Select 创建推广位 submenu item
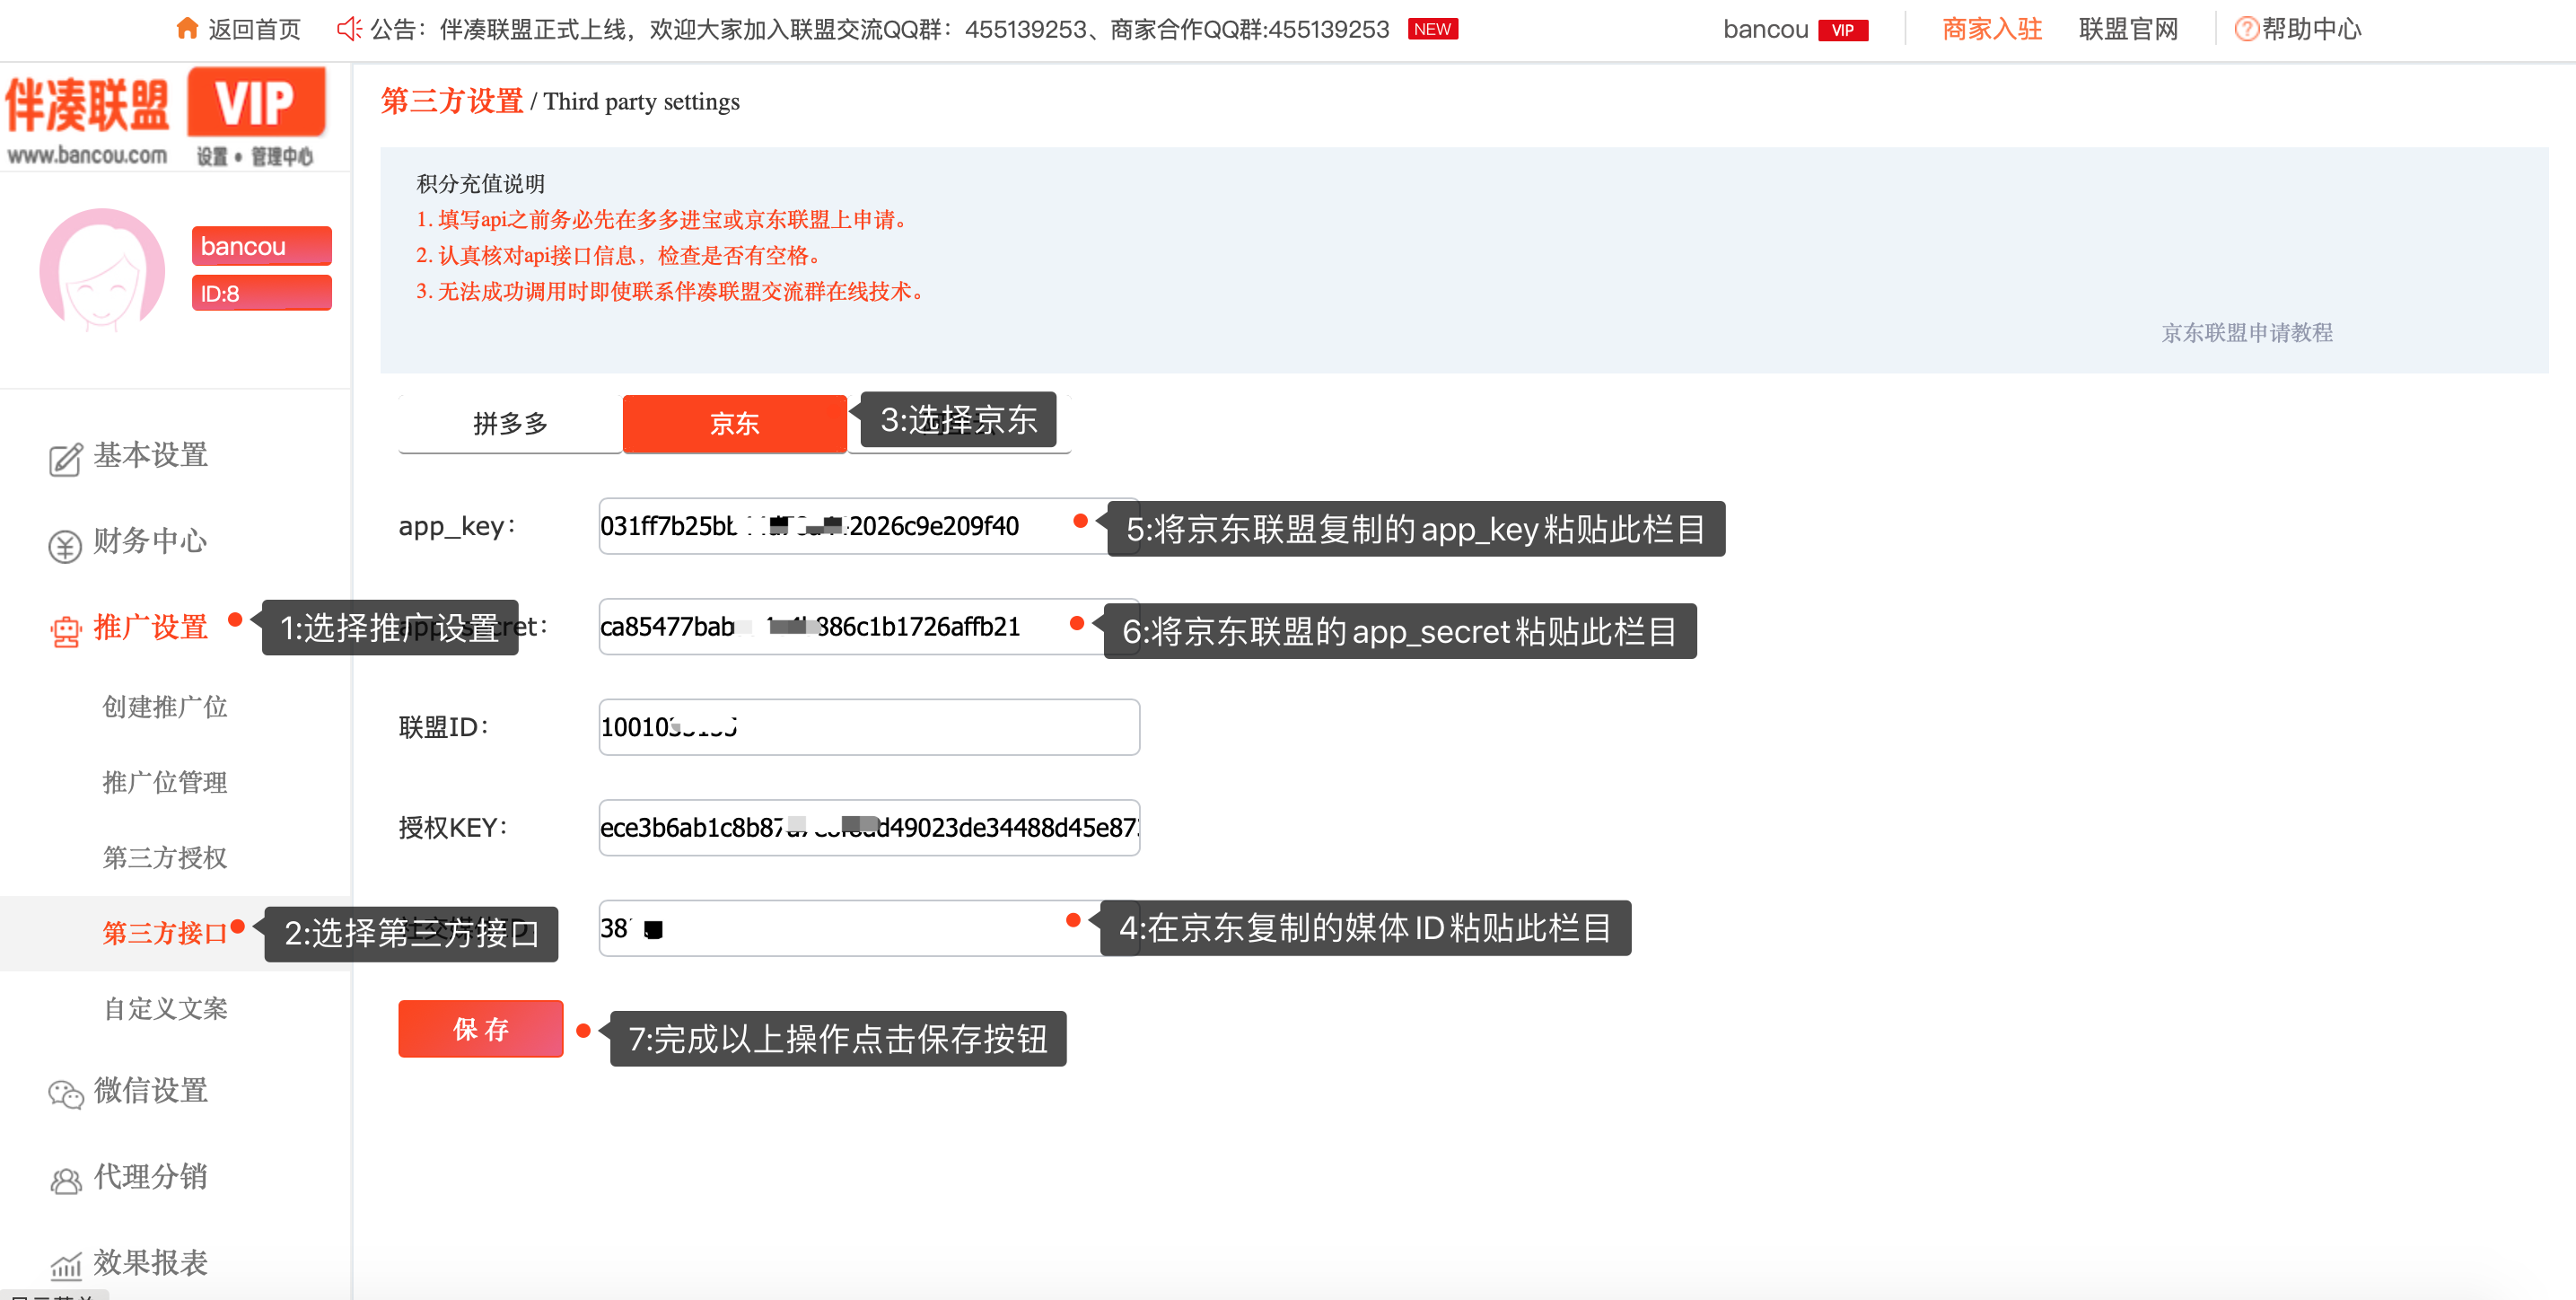2576x1300 pixels. pyautogui.click(x=165, y=707)
